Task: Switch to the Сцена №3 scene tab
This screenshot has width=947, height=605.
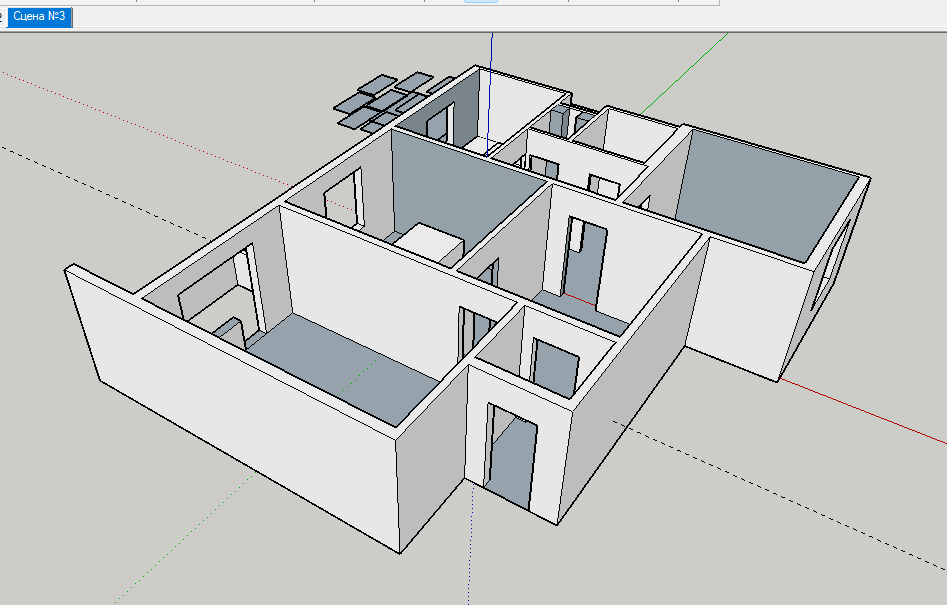Action: point(39,16)
